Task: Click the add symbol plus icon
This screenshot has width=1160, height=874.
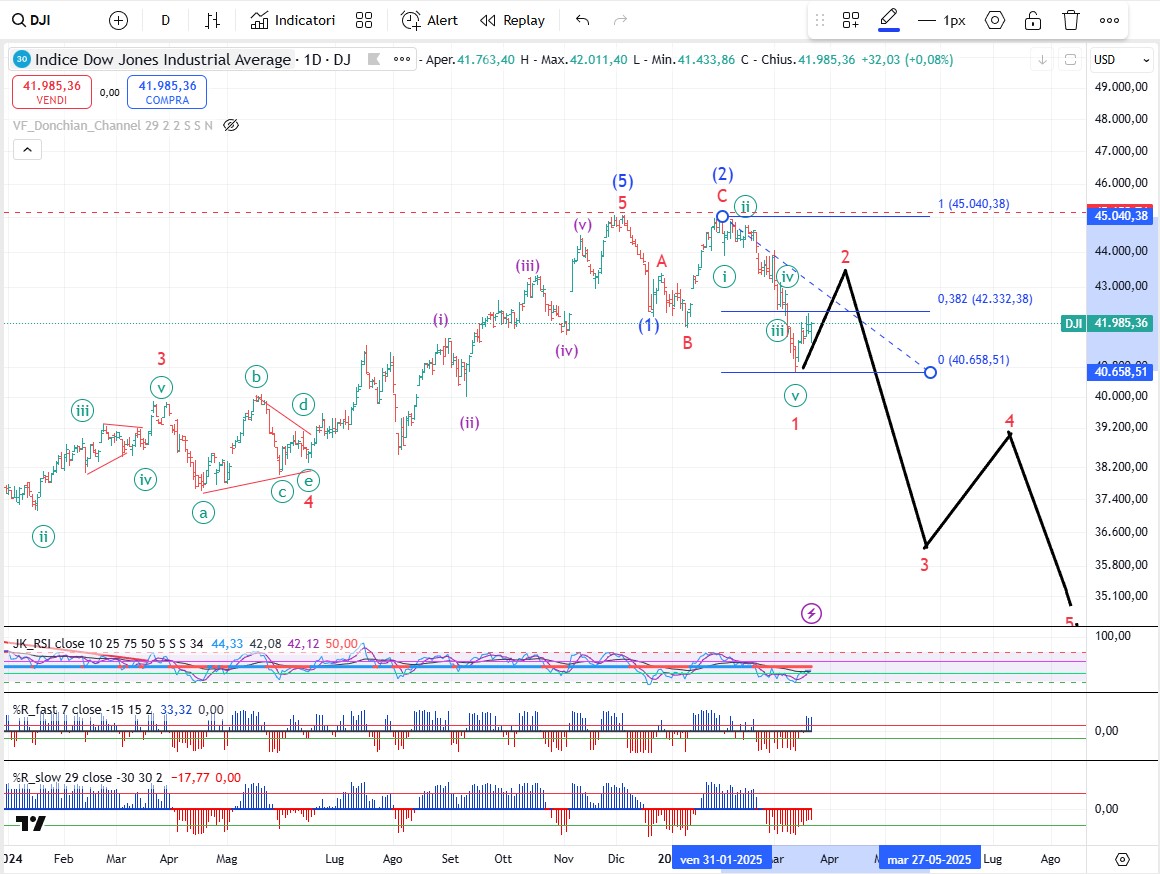Action: click(x=118, y=20)
